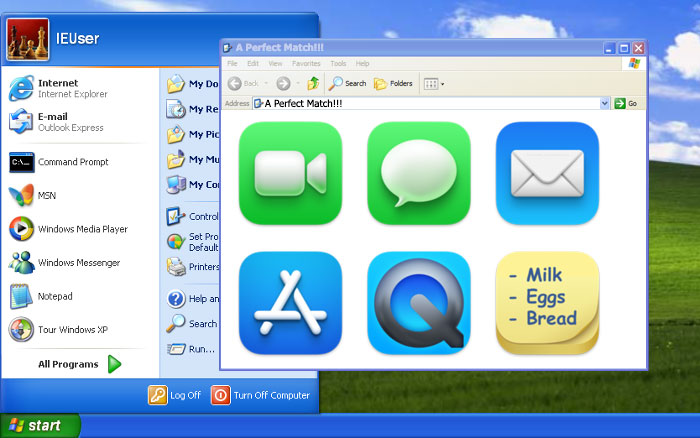This screenshot has width=700, height=438.
Task: Click the IEUser chess account picture
Action: [28, 39]
